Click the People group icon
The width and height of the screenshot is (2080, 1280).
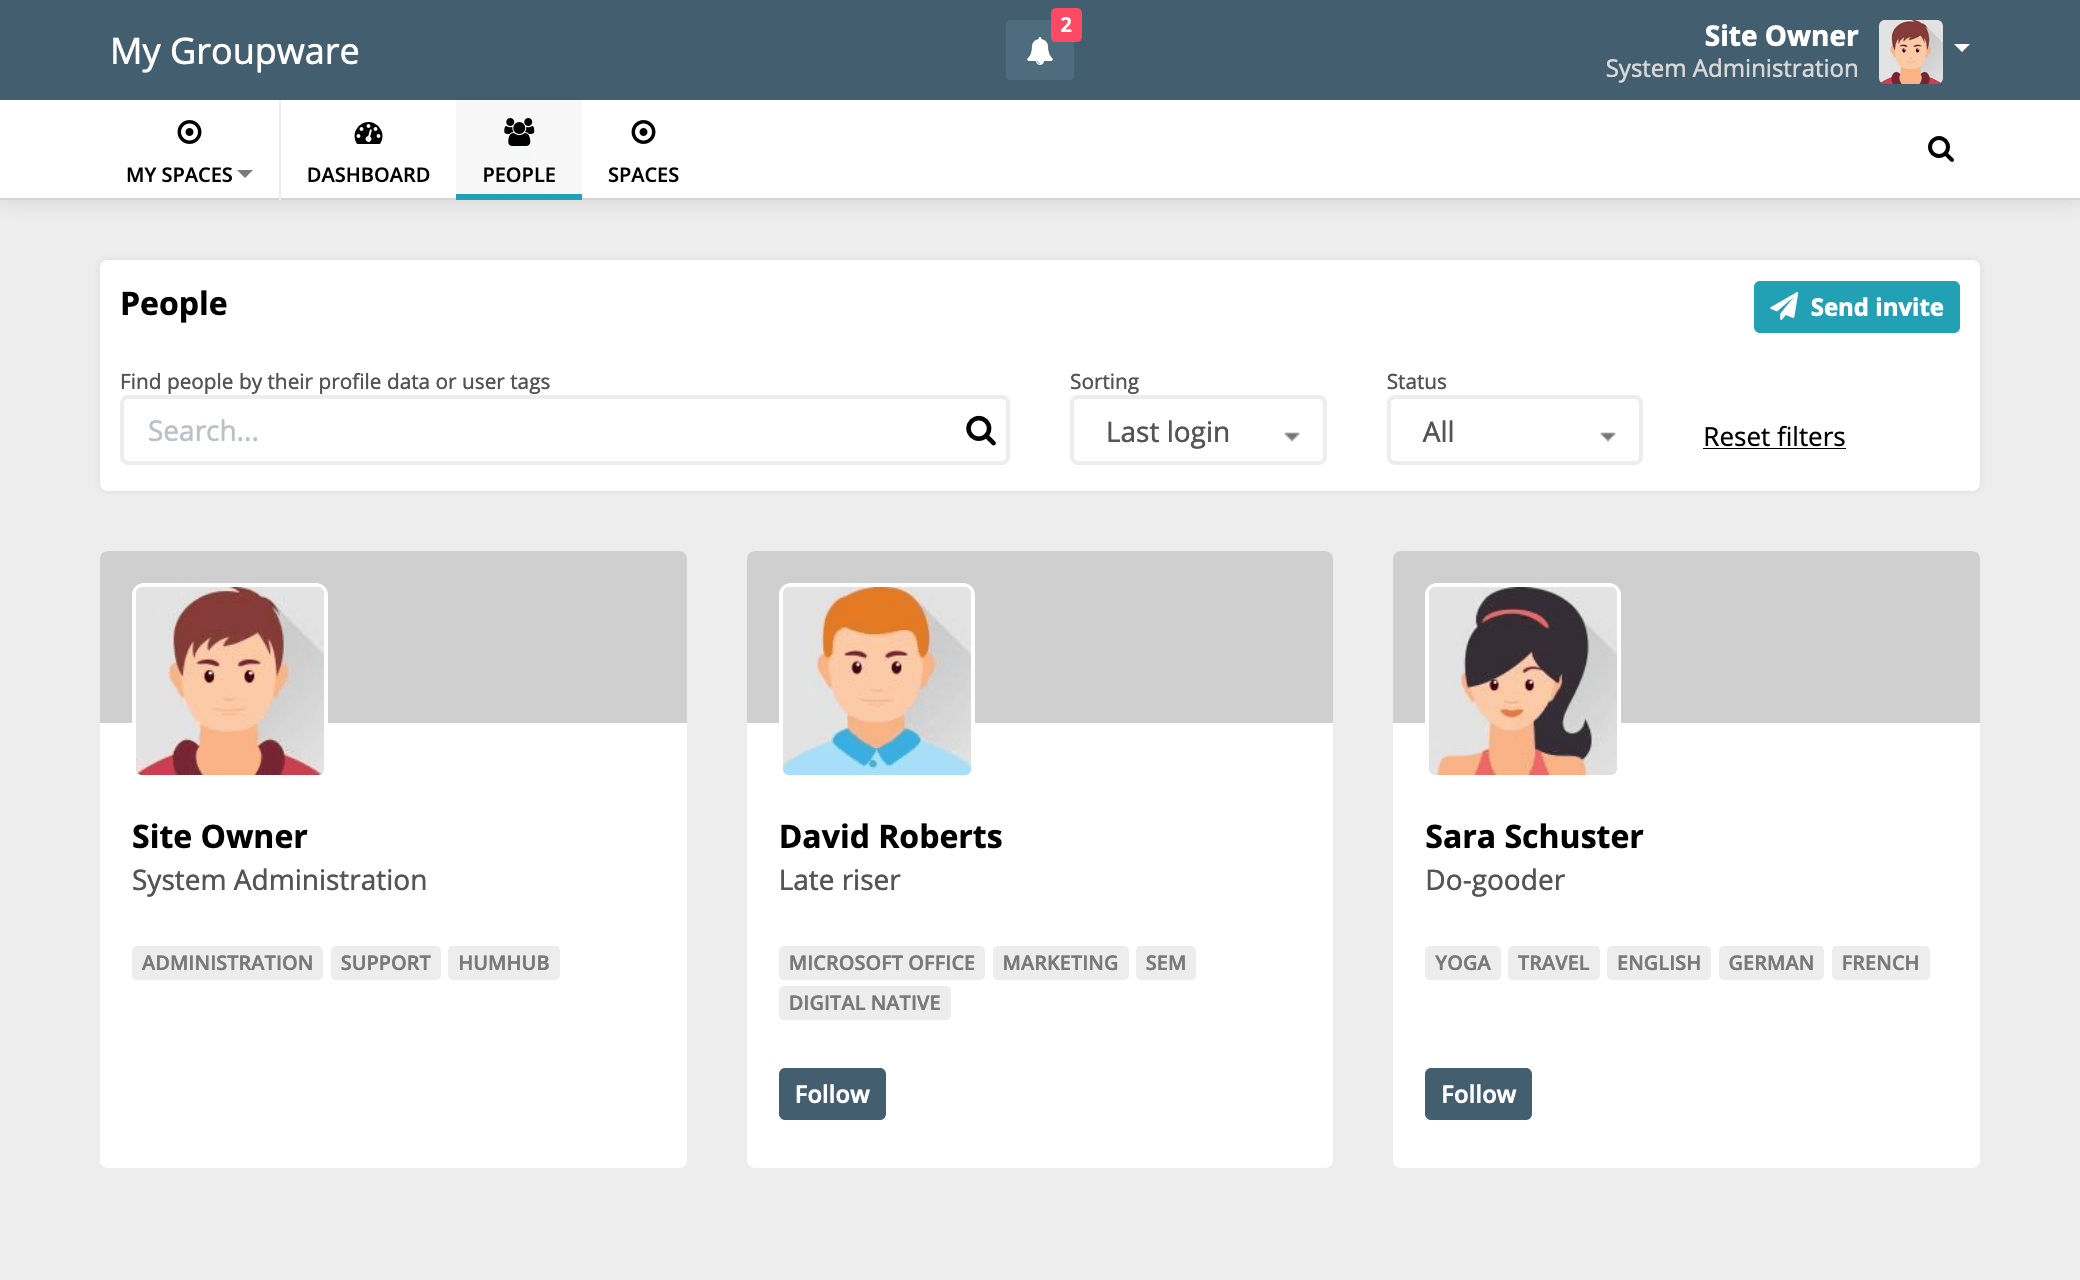(518, 131)
